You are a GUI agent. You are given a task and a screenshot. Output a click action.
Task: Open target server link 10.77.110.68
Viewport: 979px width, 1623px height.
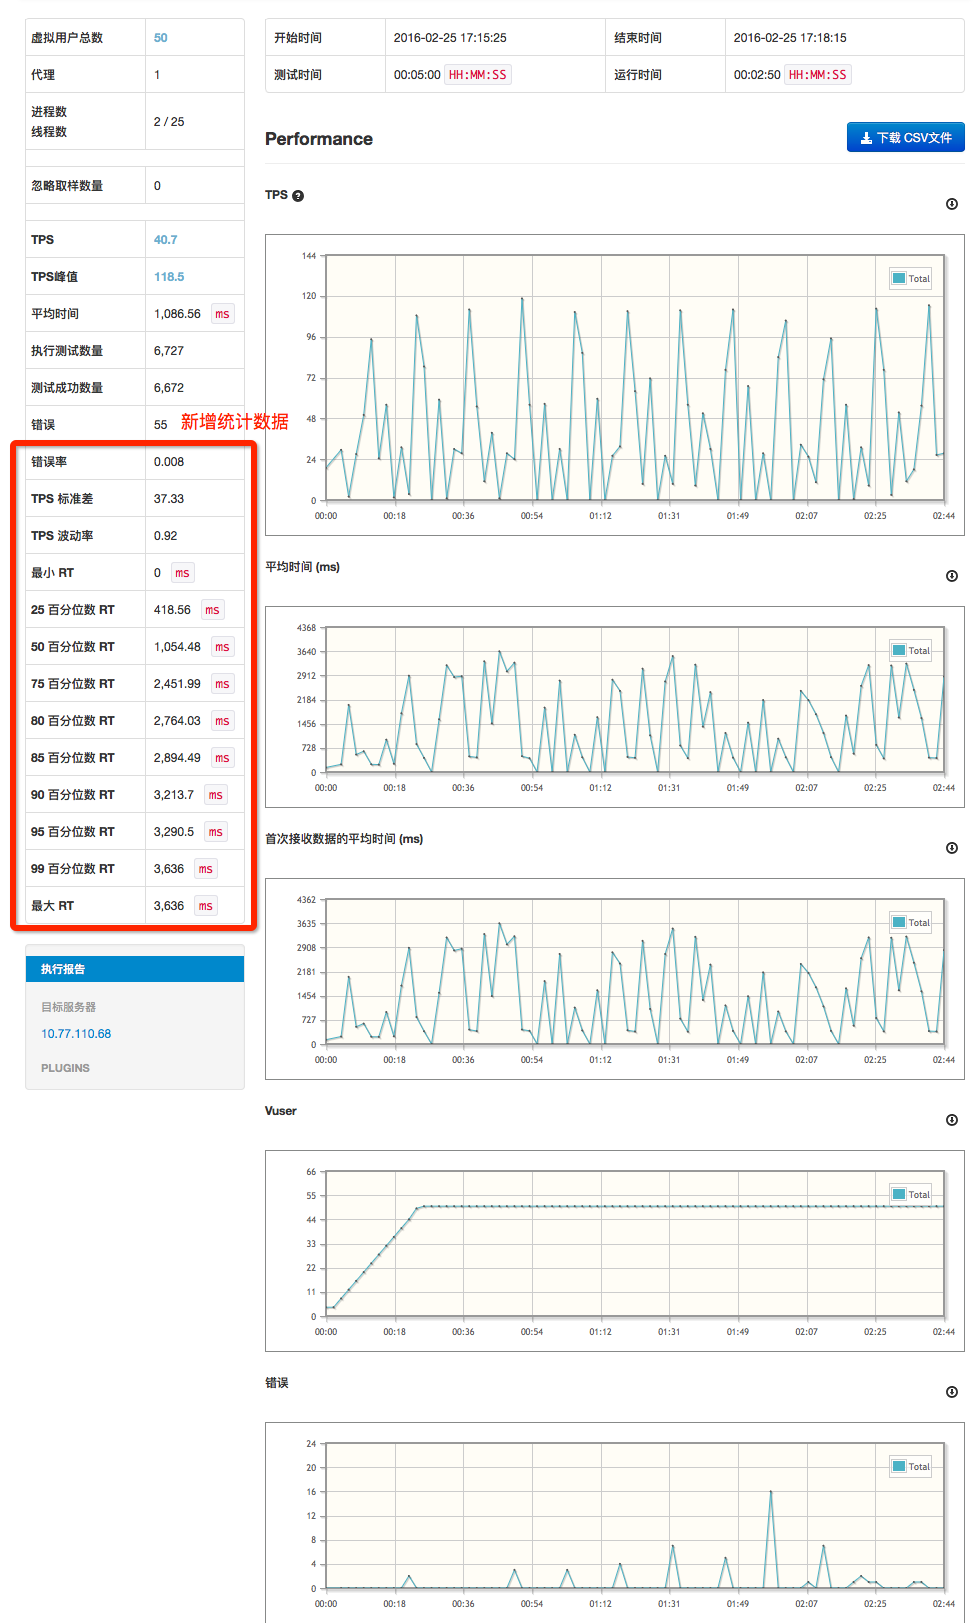click(x=76, y=1034)
